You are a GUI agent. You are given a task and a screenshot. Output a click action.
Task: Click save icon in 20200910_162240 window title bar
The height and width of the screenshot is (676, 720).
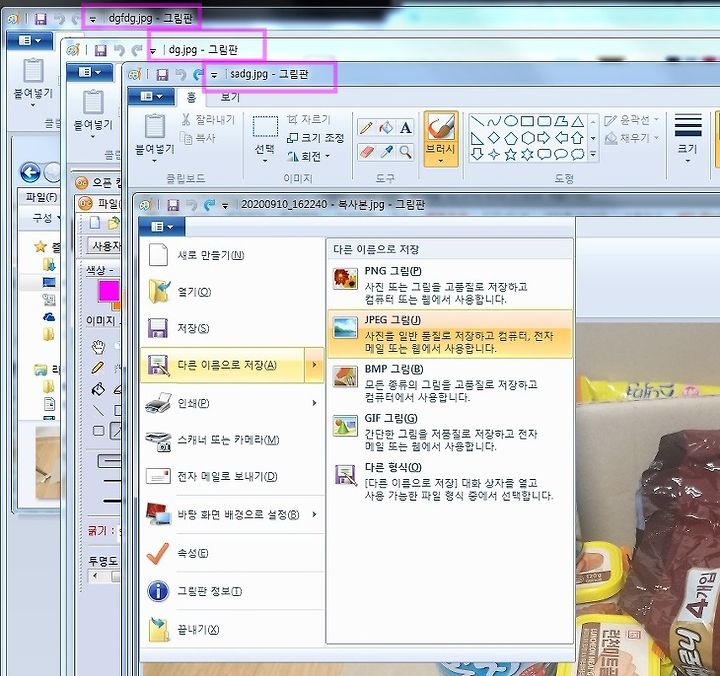[x=173, y=205]
